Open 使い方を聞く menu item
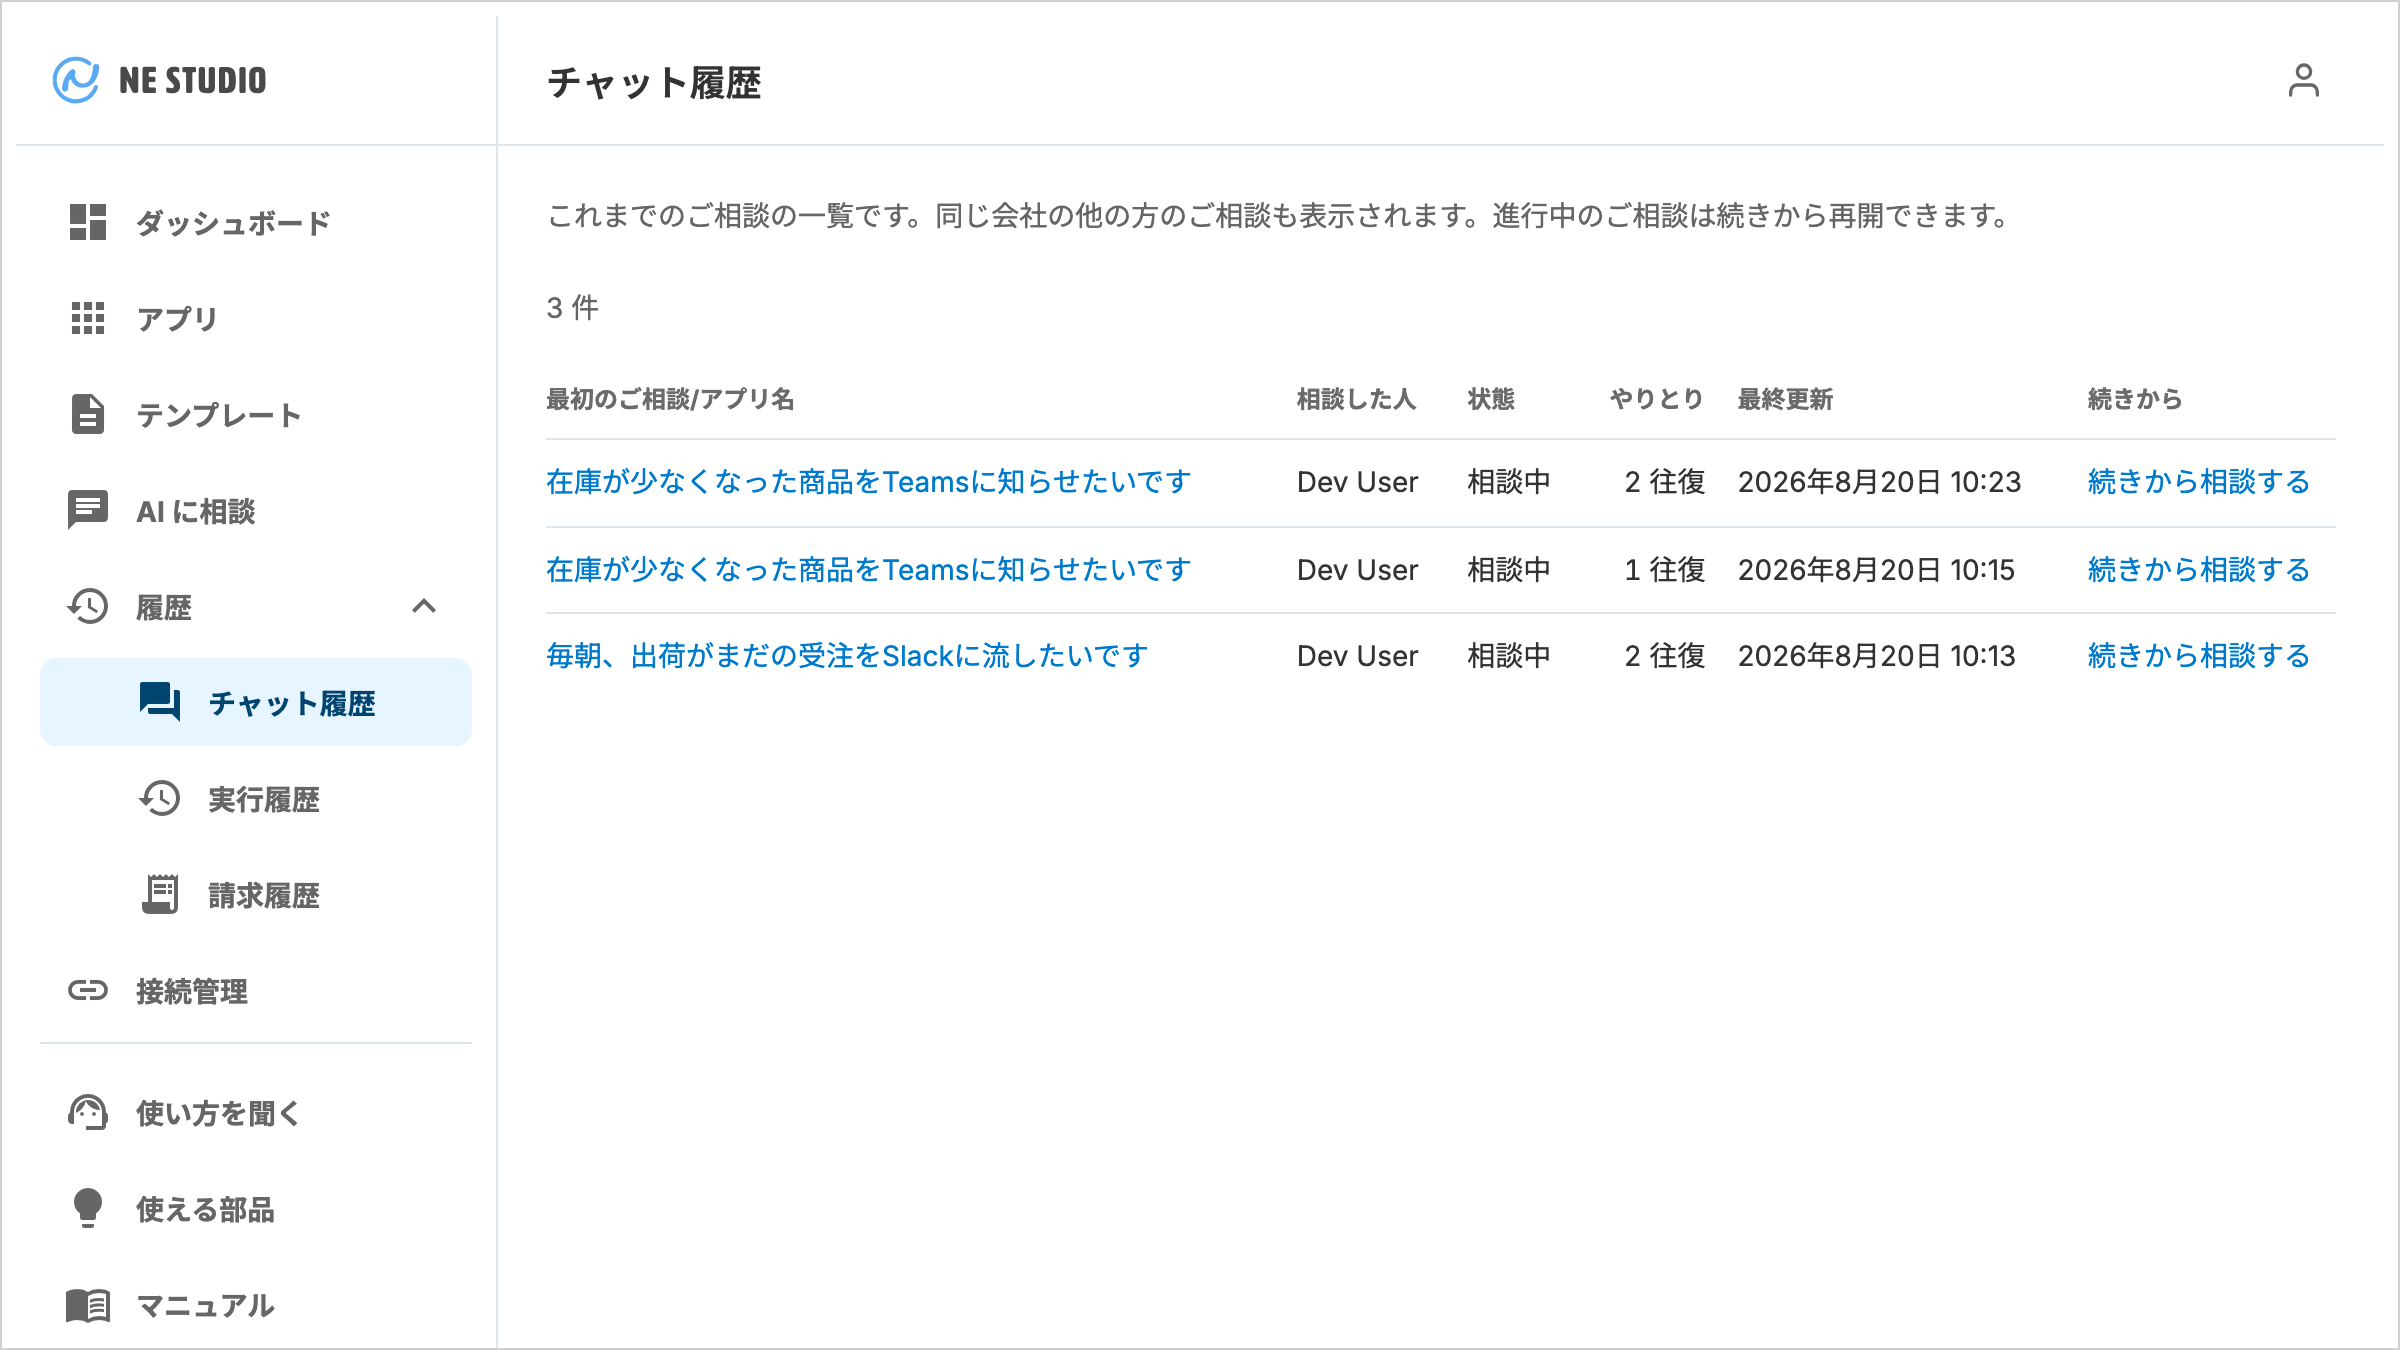 pos(256,1112)
